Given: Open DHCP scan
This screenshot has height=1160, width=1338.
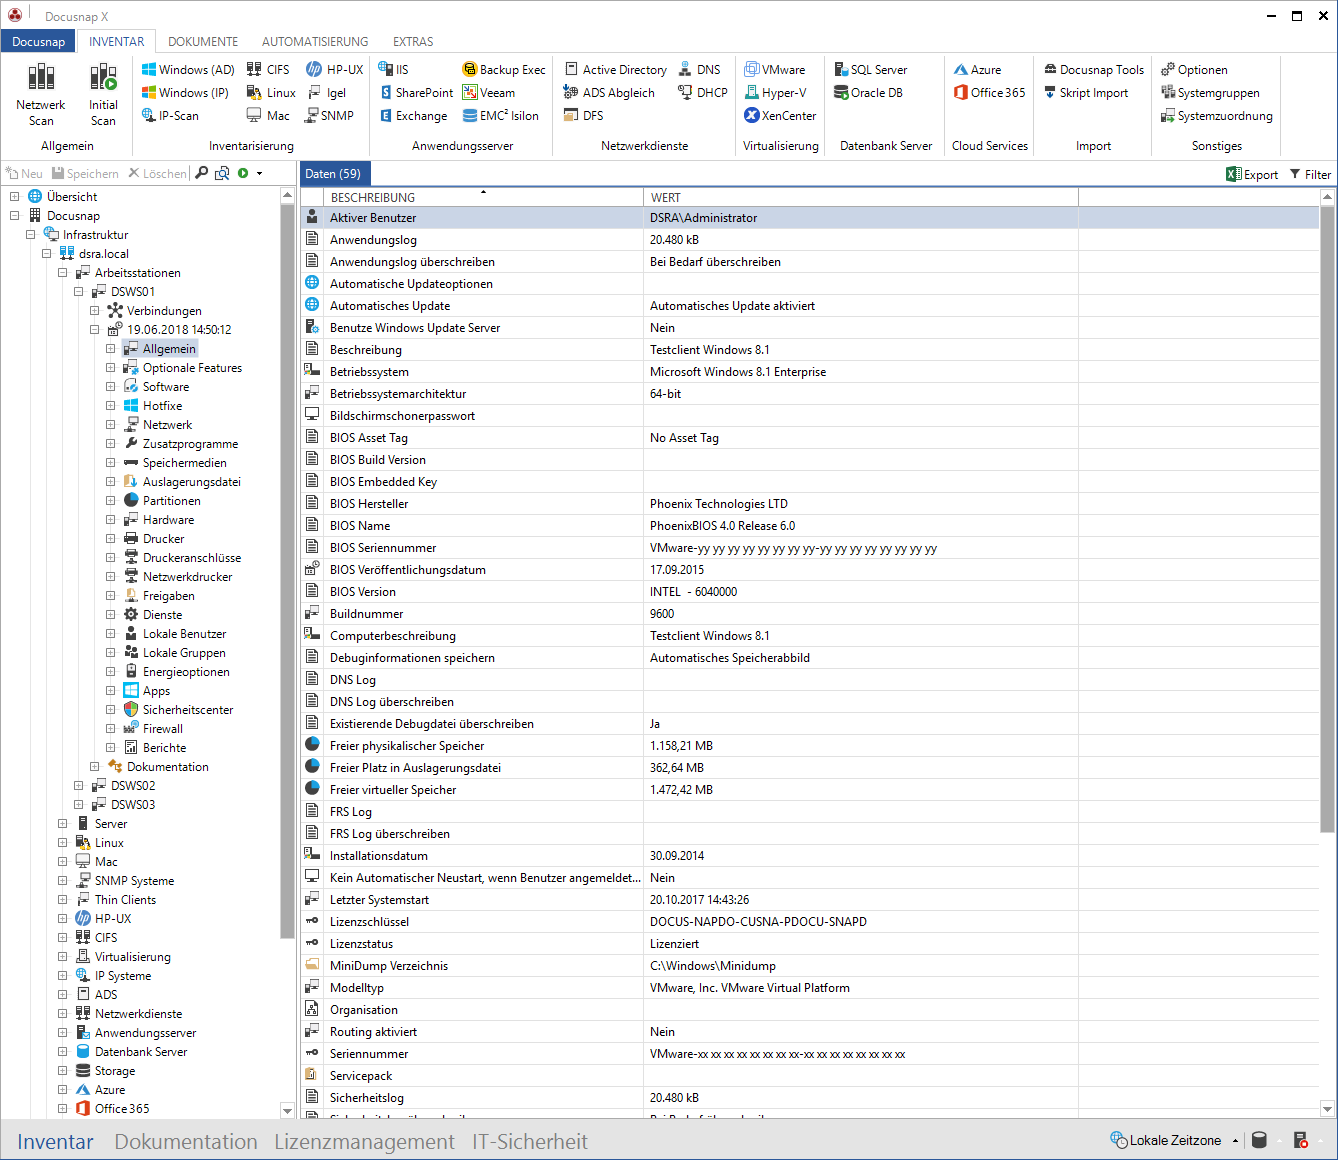Looking at the screenshot, I should coord(702,92).
